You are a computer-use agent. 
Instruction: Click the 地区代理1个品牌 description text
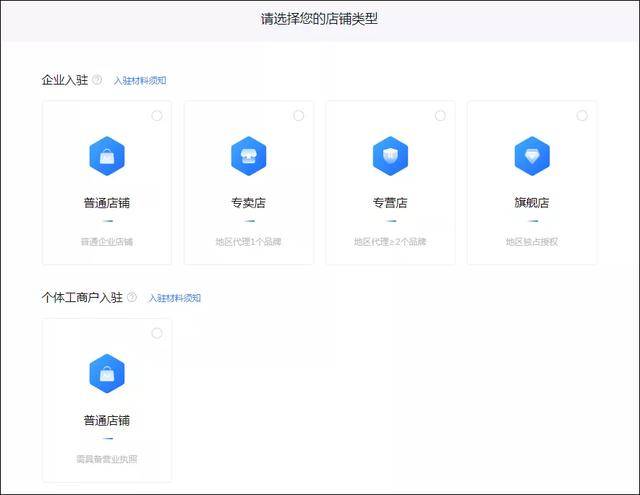pos(248,241)
